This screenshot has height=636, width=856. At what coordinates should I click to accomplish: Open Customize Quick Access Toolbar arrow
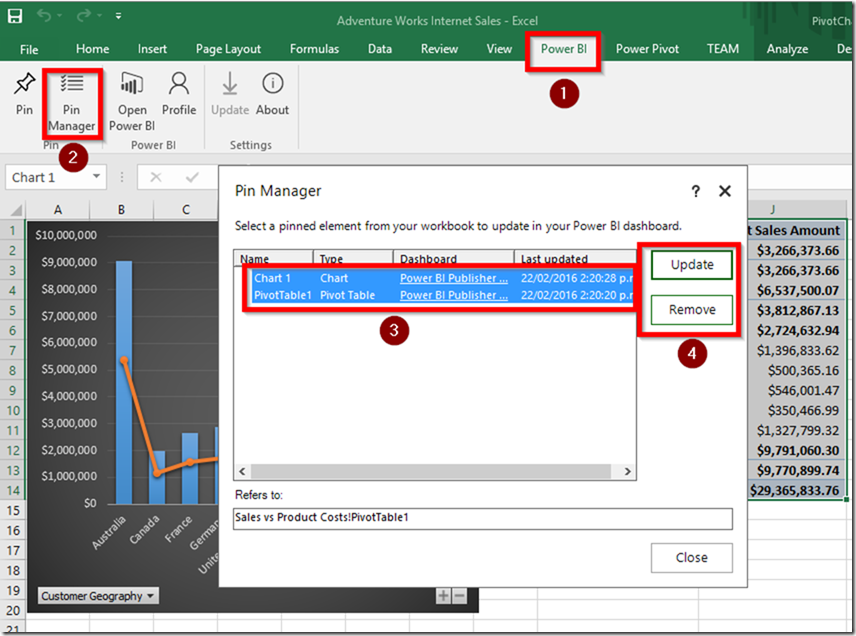(118, 16)
